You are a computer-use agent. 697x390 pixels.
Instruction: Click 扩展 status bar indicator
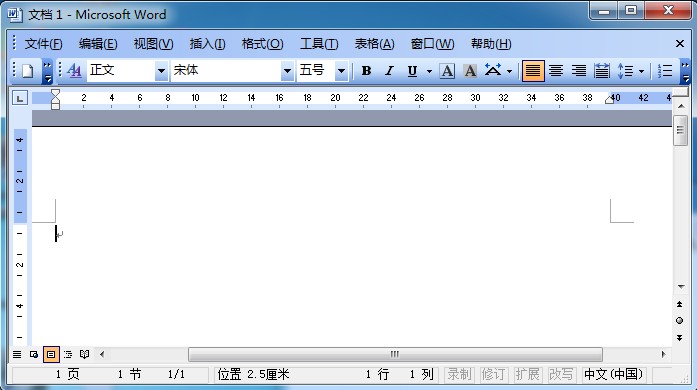[527, 374]
